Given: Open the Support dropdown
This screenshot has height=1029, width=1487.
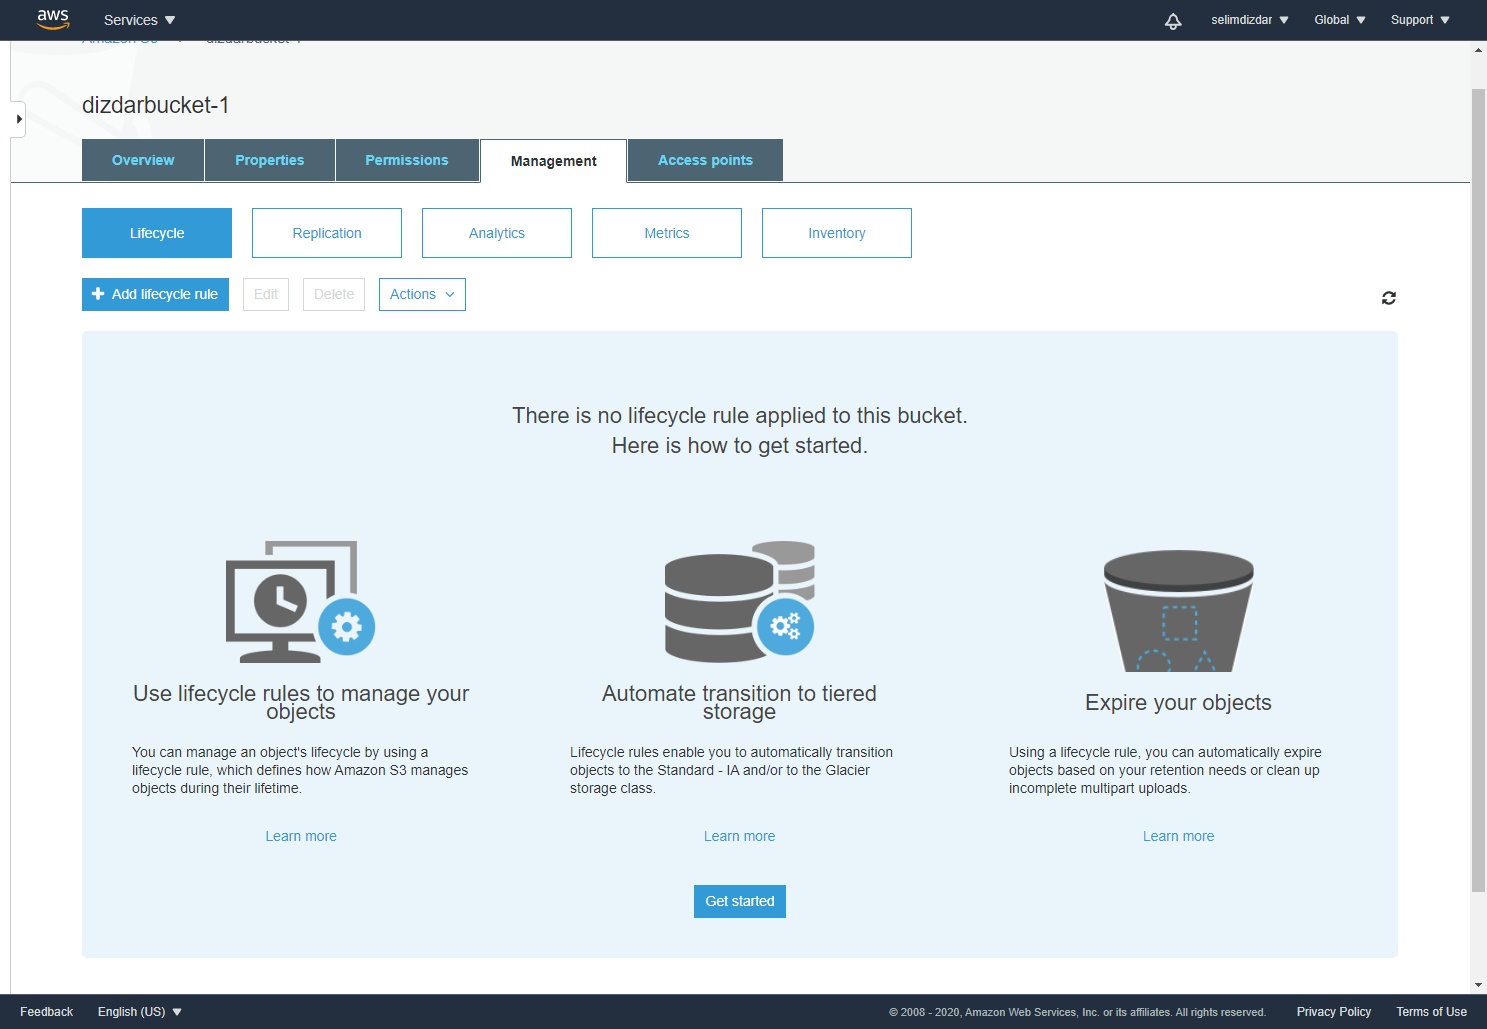Looking at the screenshot, I should (x=1420, y=20).
